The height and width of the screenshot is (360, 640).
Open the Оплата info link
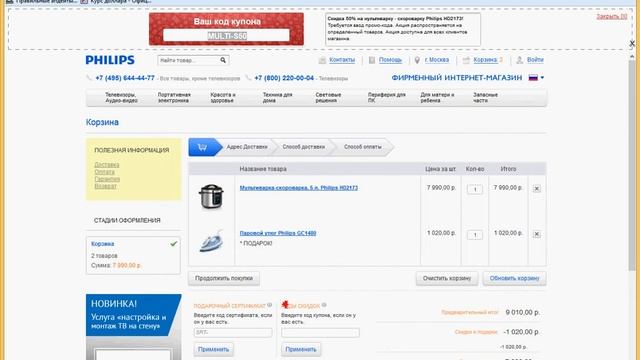(104, 172)
